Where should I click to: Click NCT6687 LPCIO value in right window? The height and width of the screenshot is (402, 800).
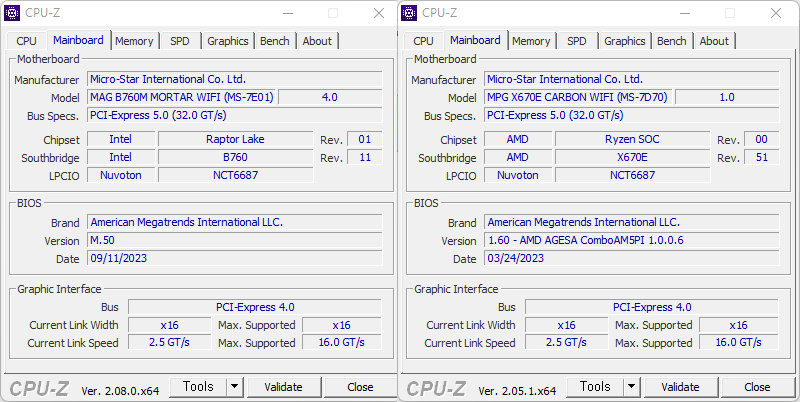pyautogui.click(x=632, y=175)
